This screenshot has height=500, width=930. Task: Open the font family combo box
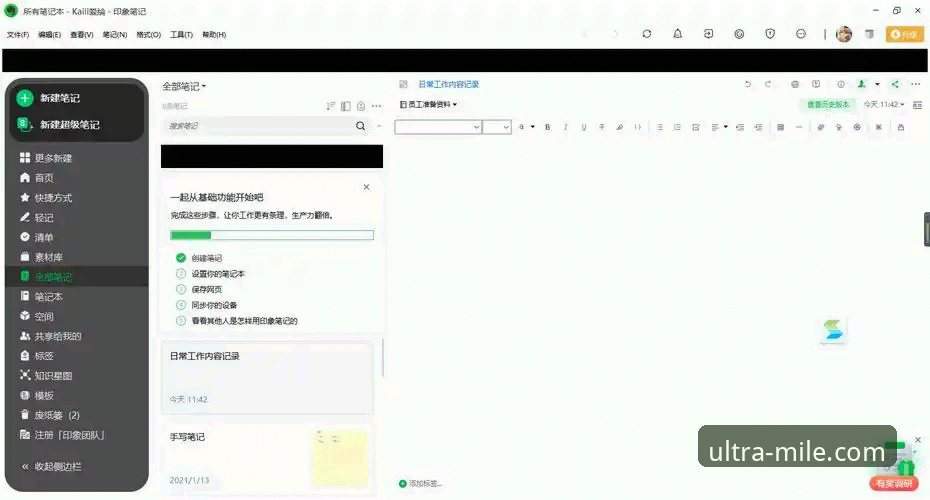(x=438, y=127)
